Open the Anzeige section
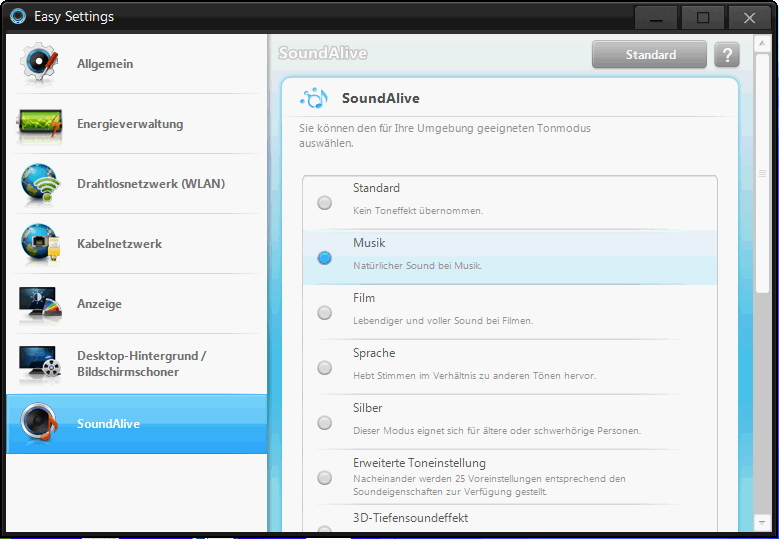 [x=137, y=304]
